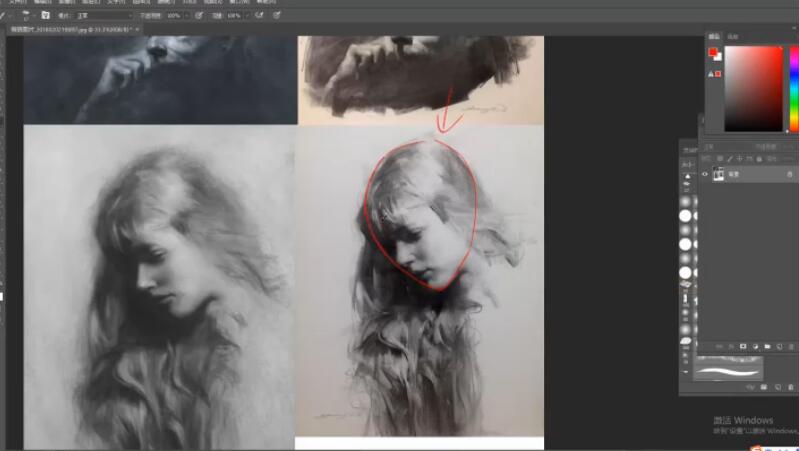799x451 pixels.
Task: Click the rainbow hue slider strip
Action: 794,89
